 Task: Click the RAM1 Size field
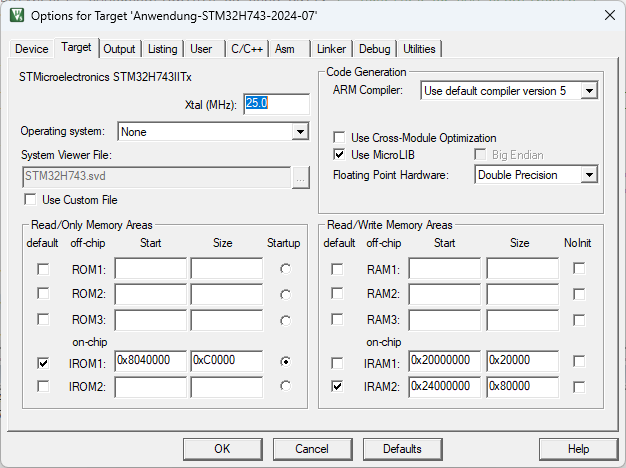(523, 268)
